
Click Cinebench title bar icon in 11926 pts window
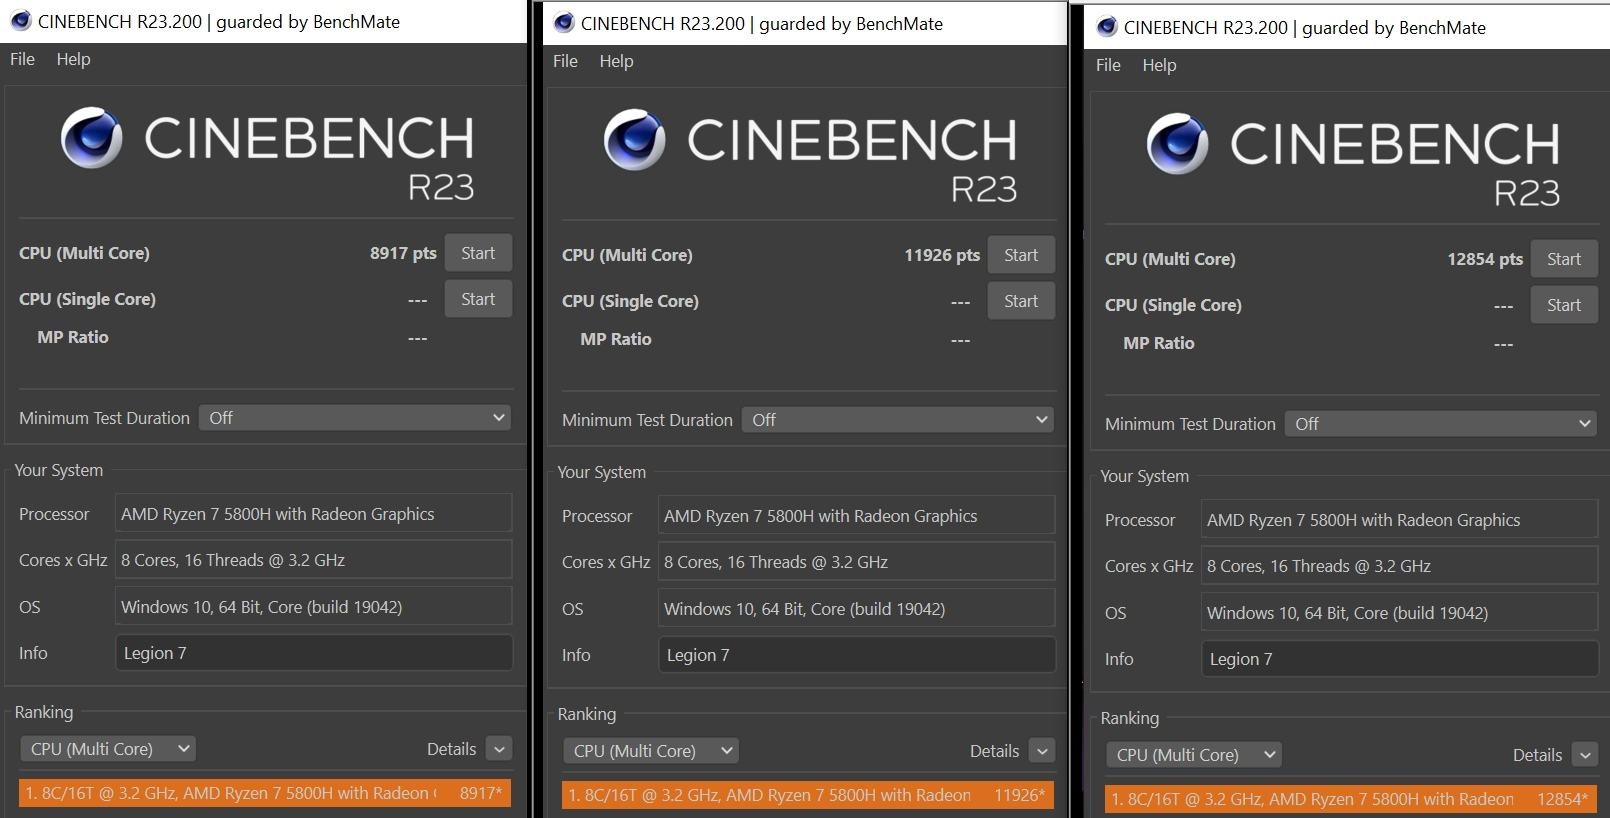(564, 23)
